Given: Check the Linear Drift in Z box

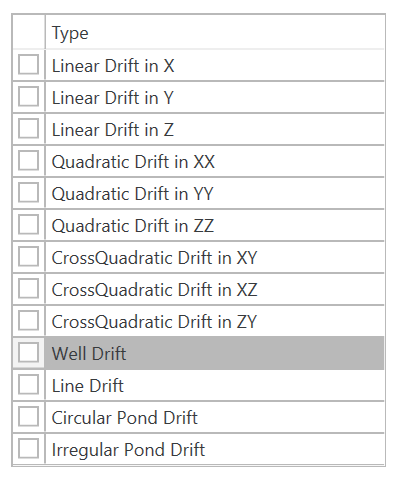Looking at the screenshot, I should click(x=28, y=129).
